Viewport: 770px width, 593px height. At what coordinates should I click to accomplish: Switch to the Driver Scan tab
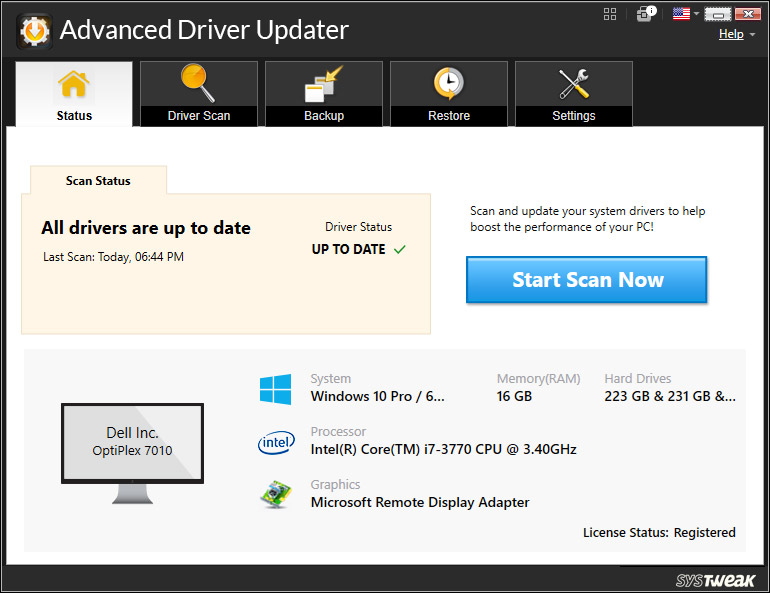[199, 94]
